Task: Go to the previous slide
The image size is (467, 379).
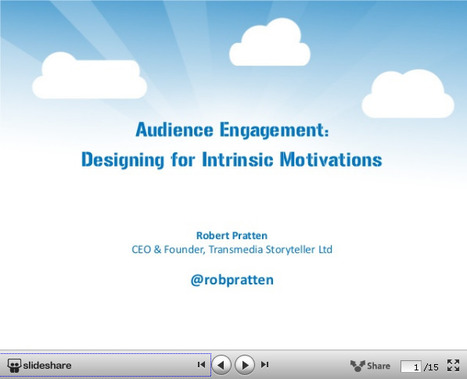Action: coord(221,365)
